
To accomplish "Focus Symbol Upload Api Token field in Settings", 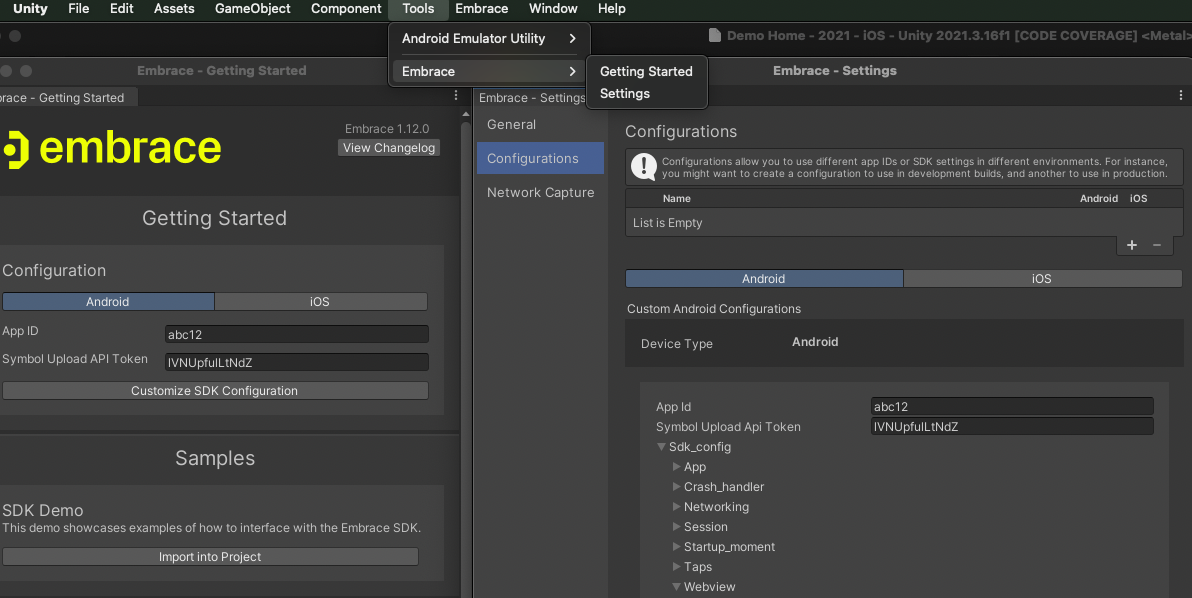I will tap(1012, 426).
